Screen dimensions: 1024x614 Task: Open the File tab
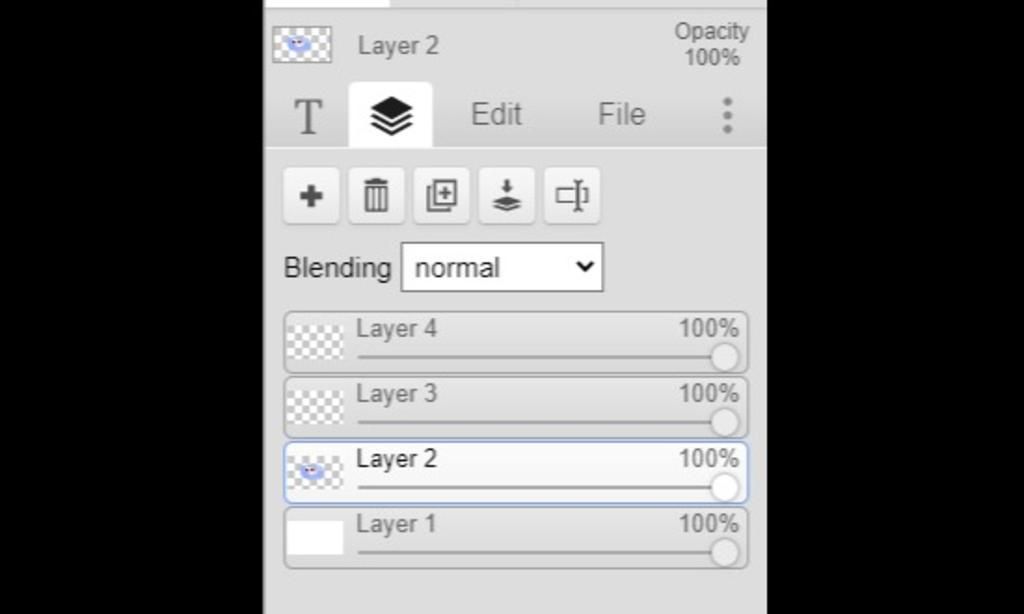point(621,114)
